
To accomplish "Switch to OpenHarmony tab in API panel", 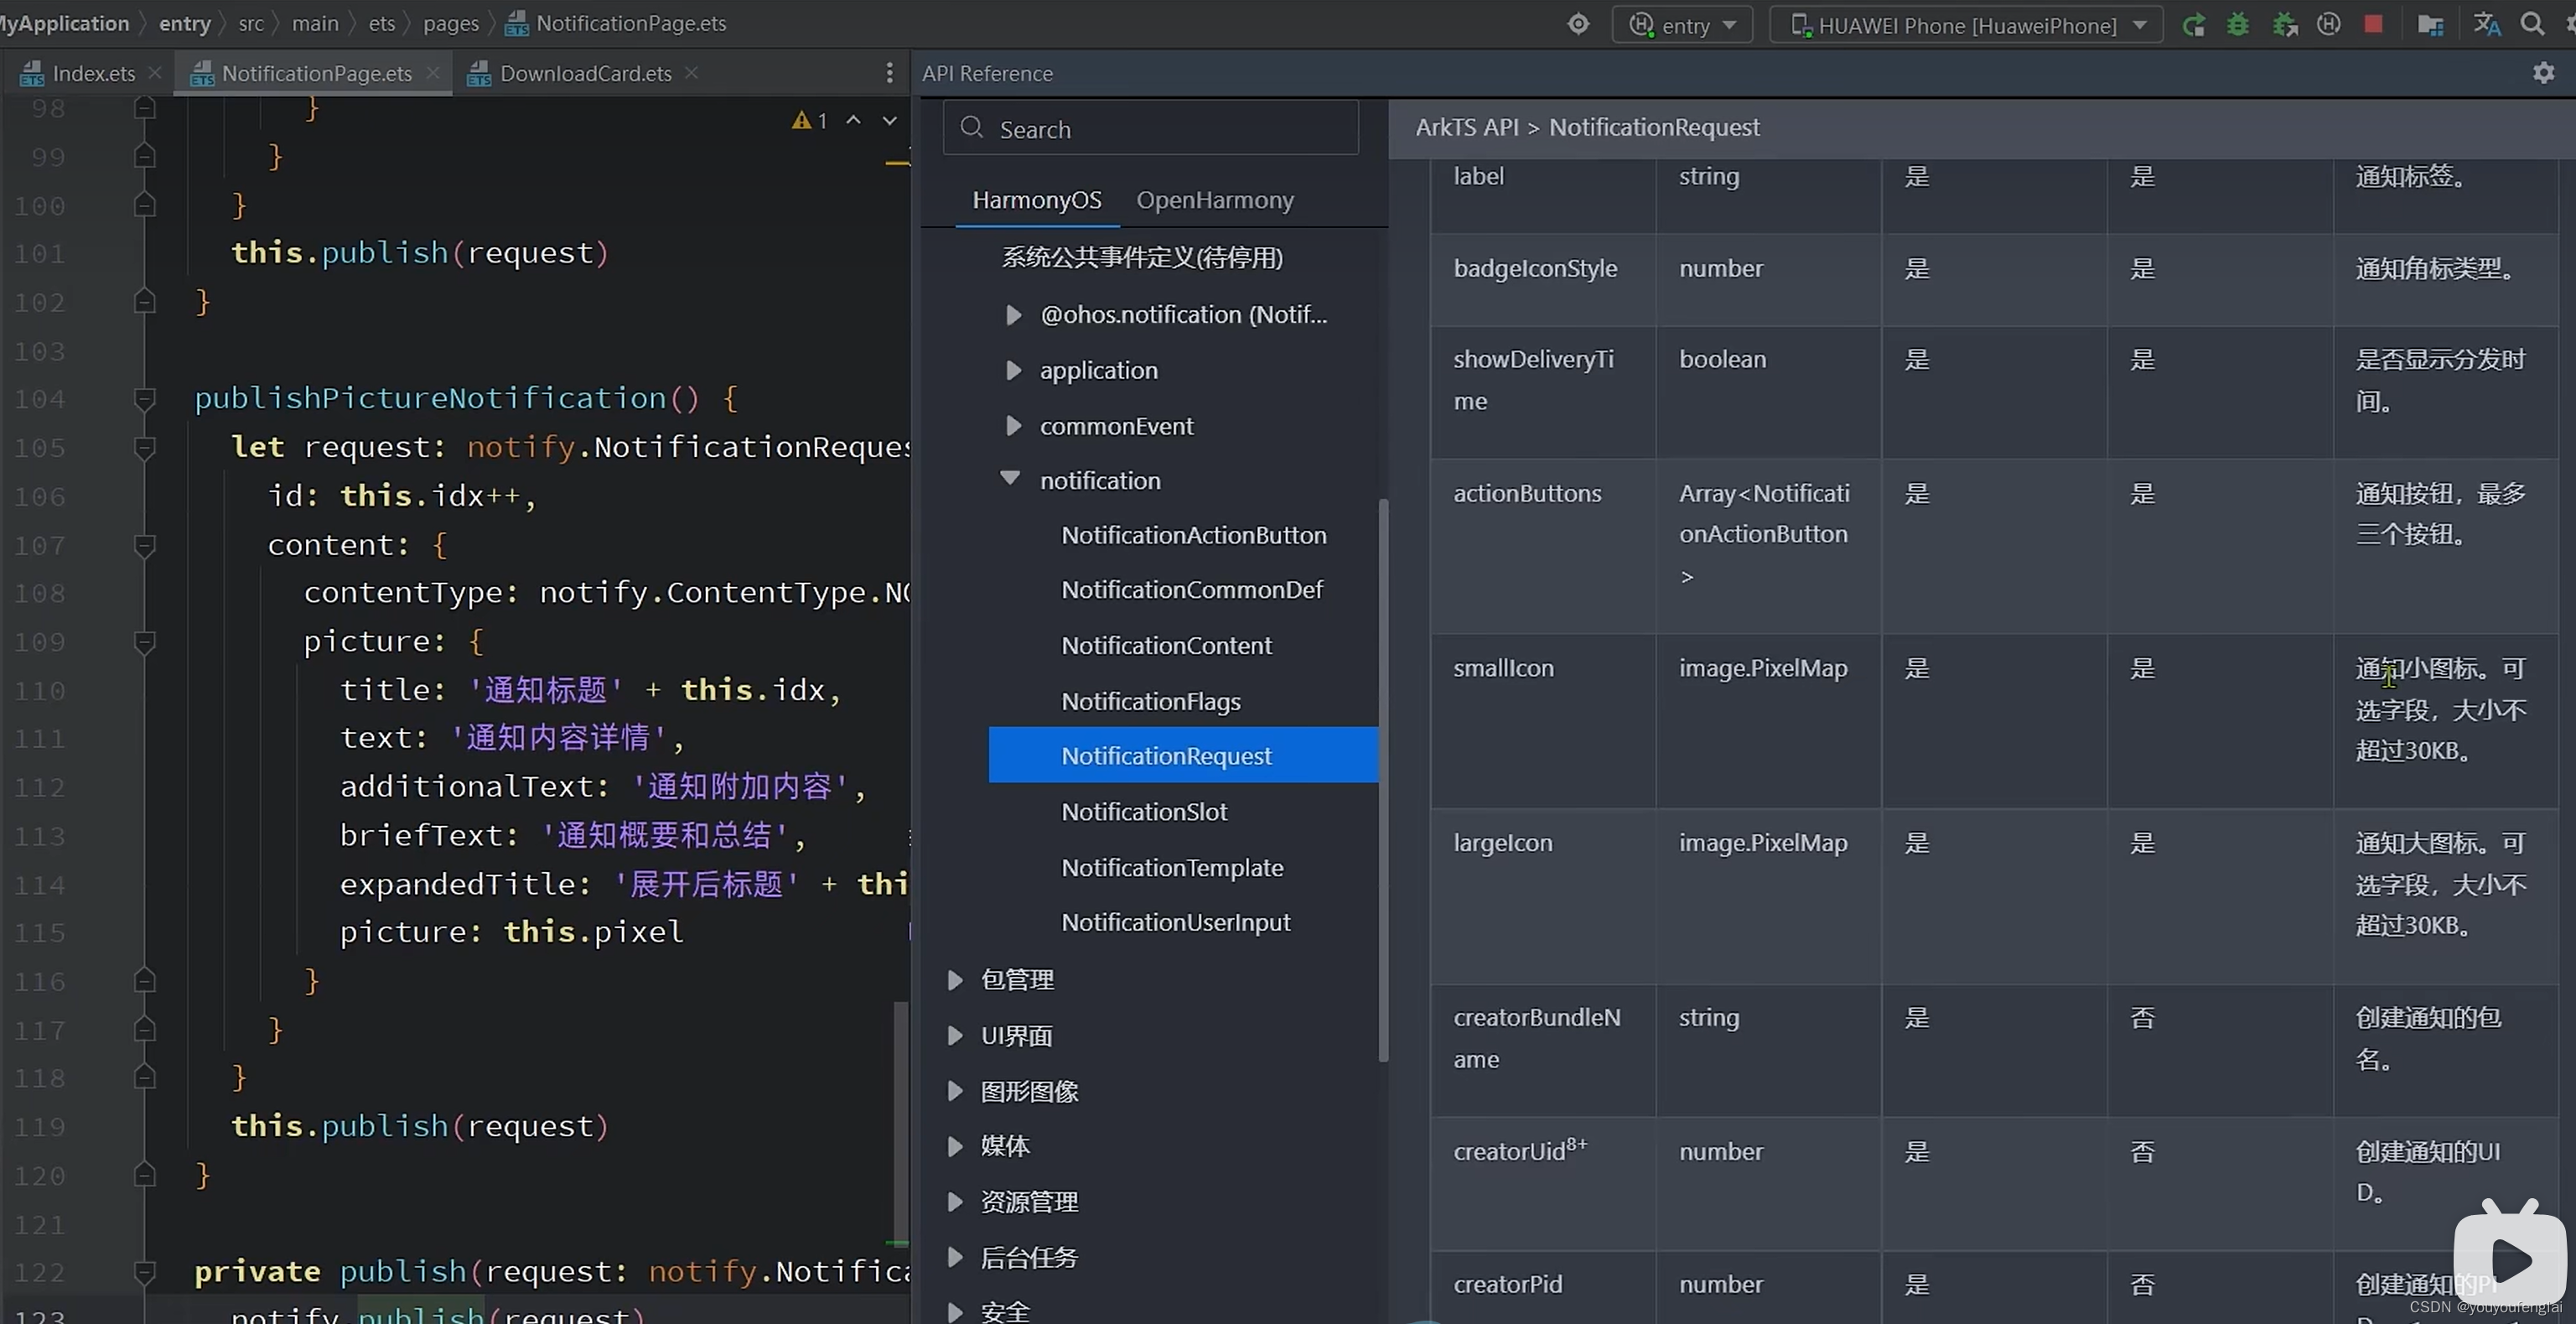I will pyautogui.click(x=1215, y=200).
